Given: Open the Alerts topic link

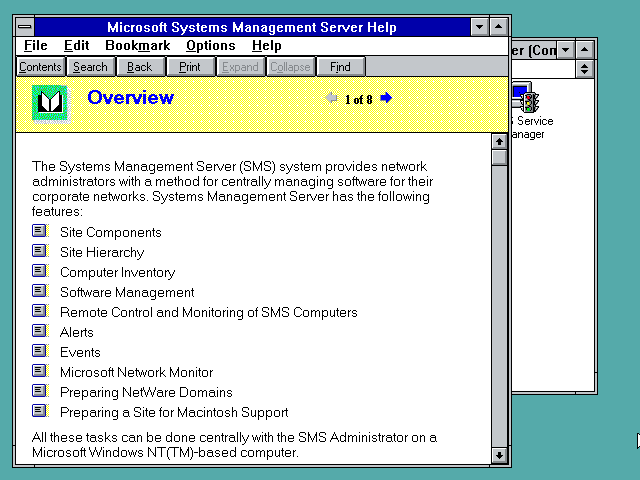Looking at the screenshot, I should click(77, 332).
